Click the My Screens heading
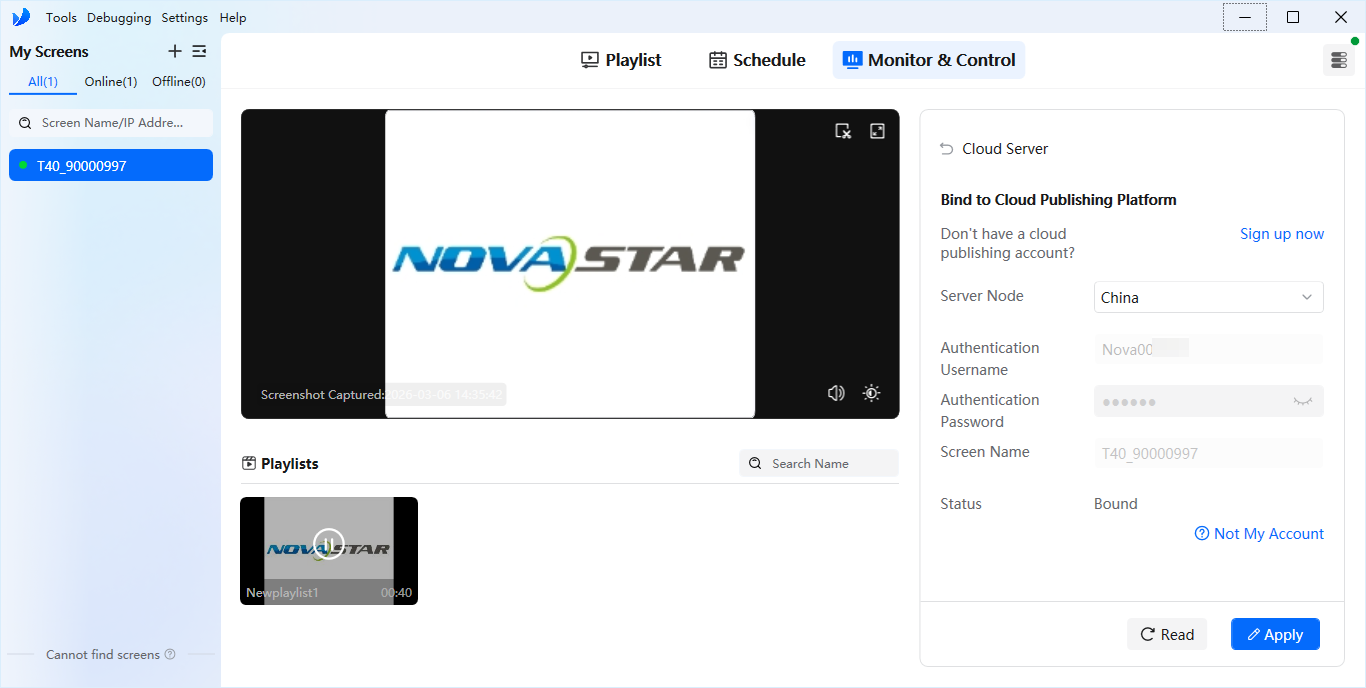Screen dimensions: 1366x688 [x=49, y=52]
